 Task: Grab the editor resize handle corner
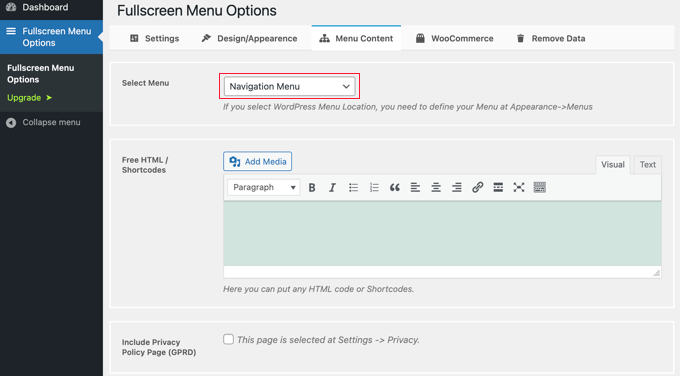(x=657, y=273)
